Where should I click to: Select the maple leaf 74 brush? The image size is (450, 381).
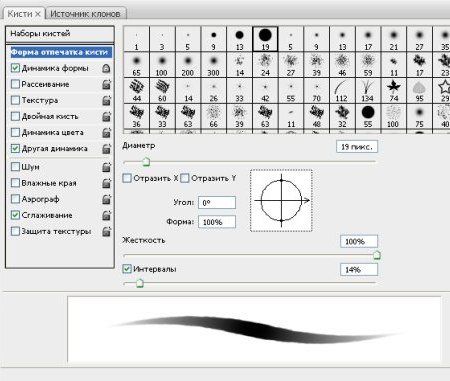pyautogui.click(x=394, y=91)
